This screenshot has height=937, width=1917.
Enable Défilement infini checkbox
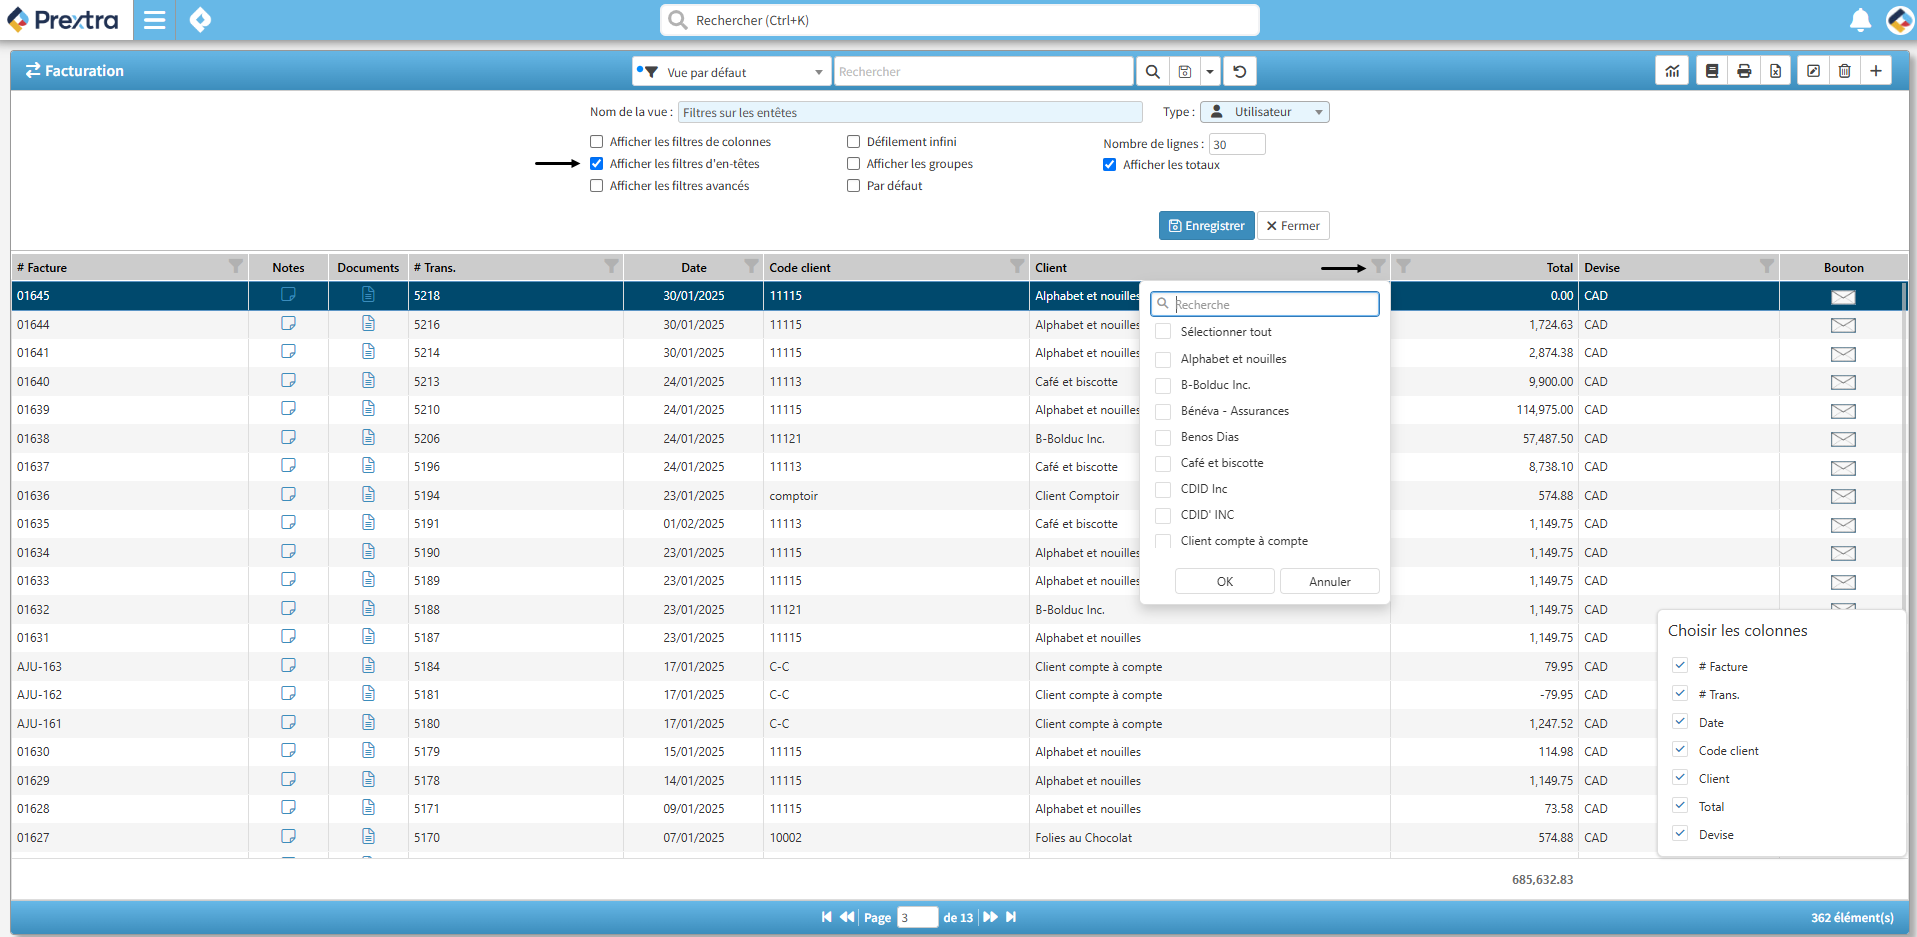coord(854,142)
